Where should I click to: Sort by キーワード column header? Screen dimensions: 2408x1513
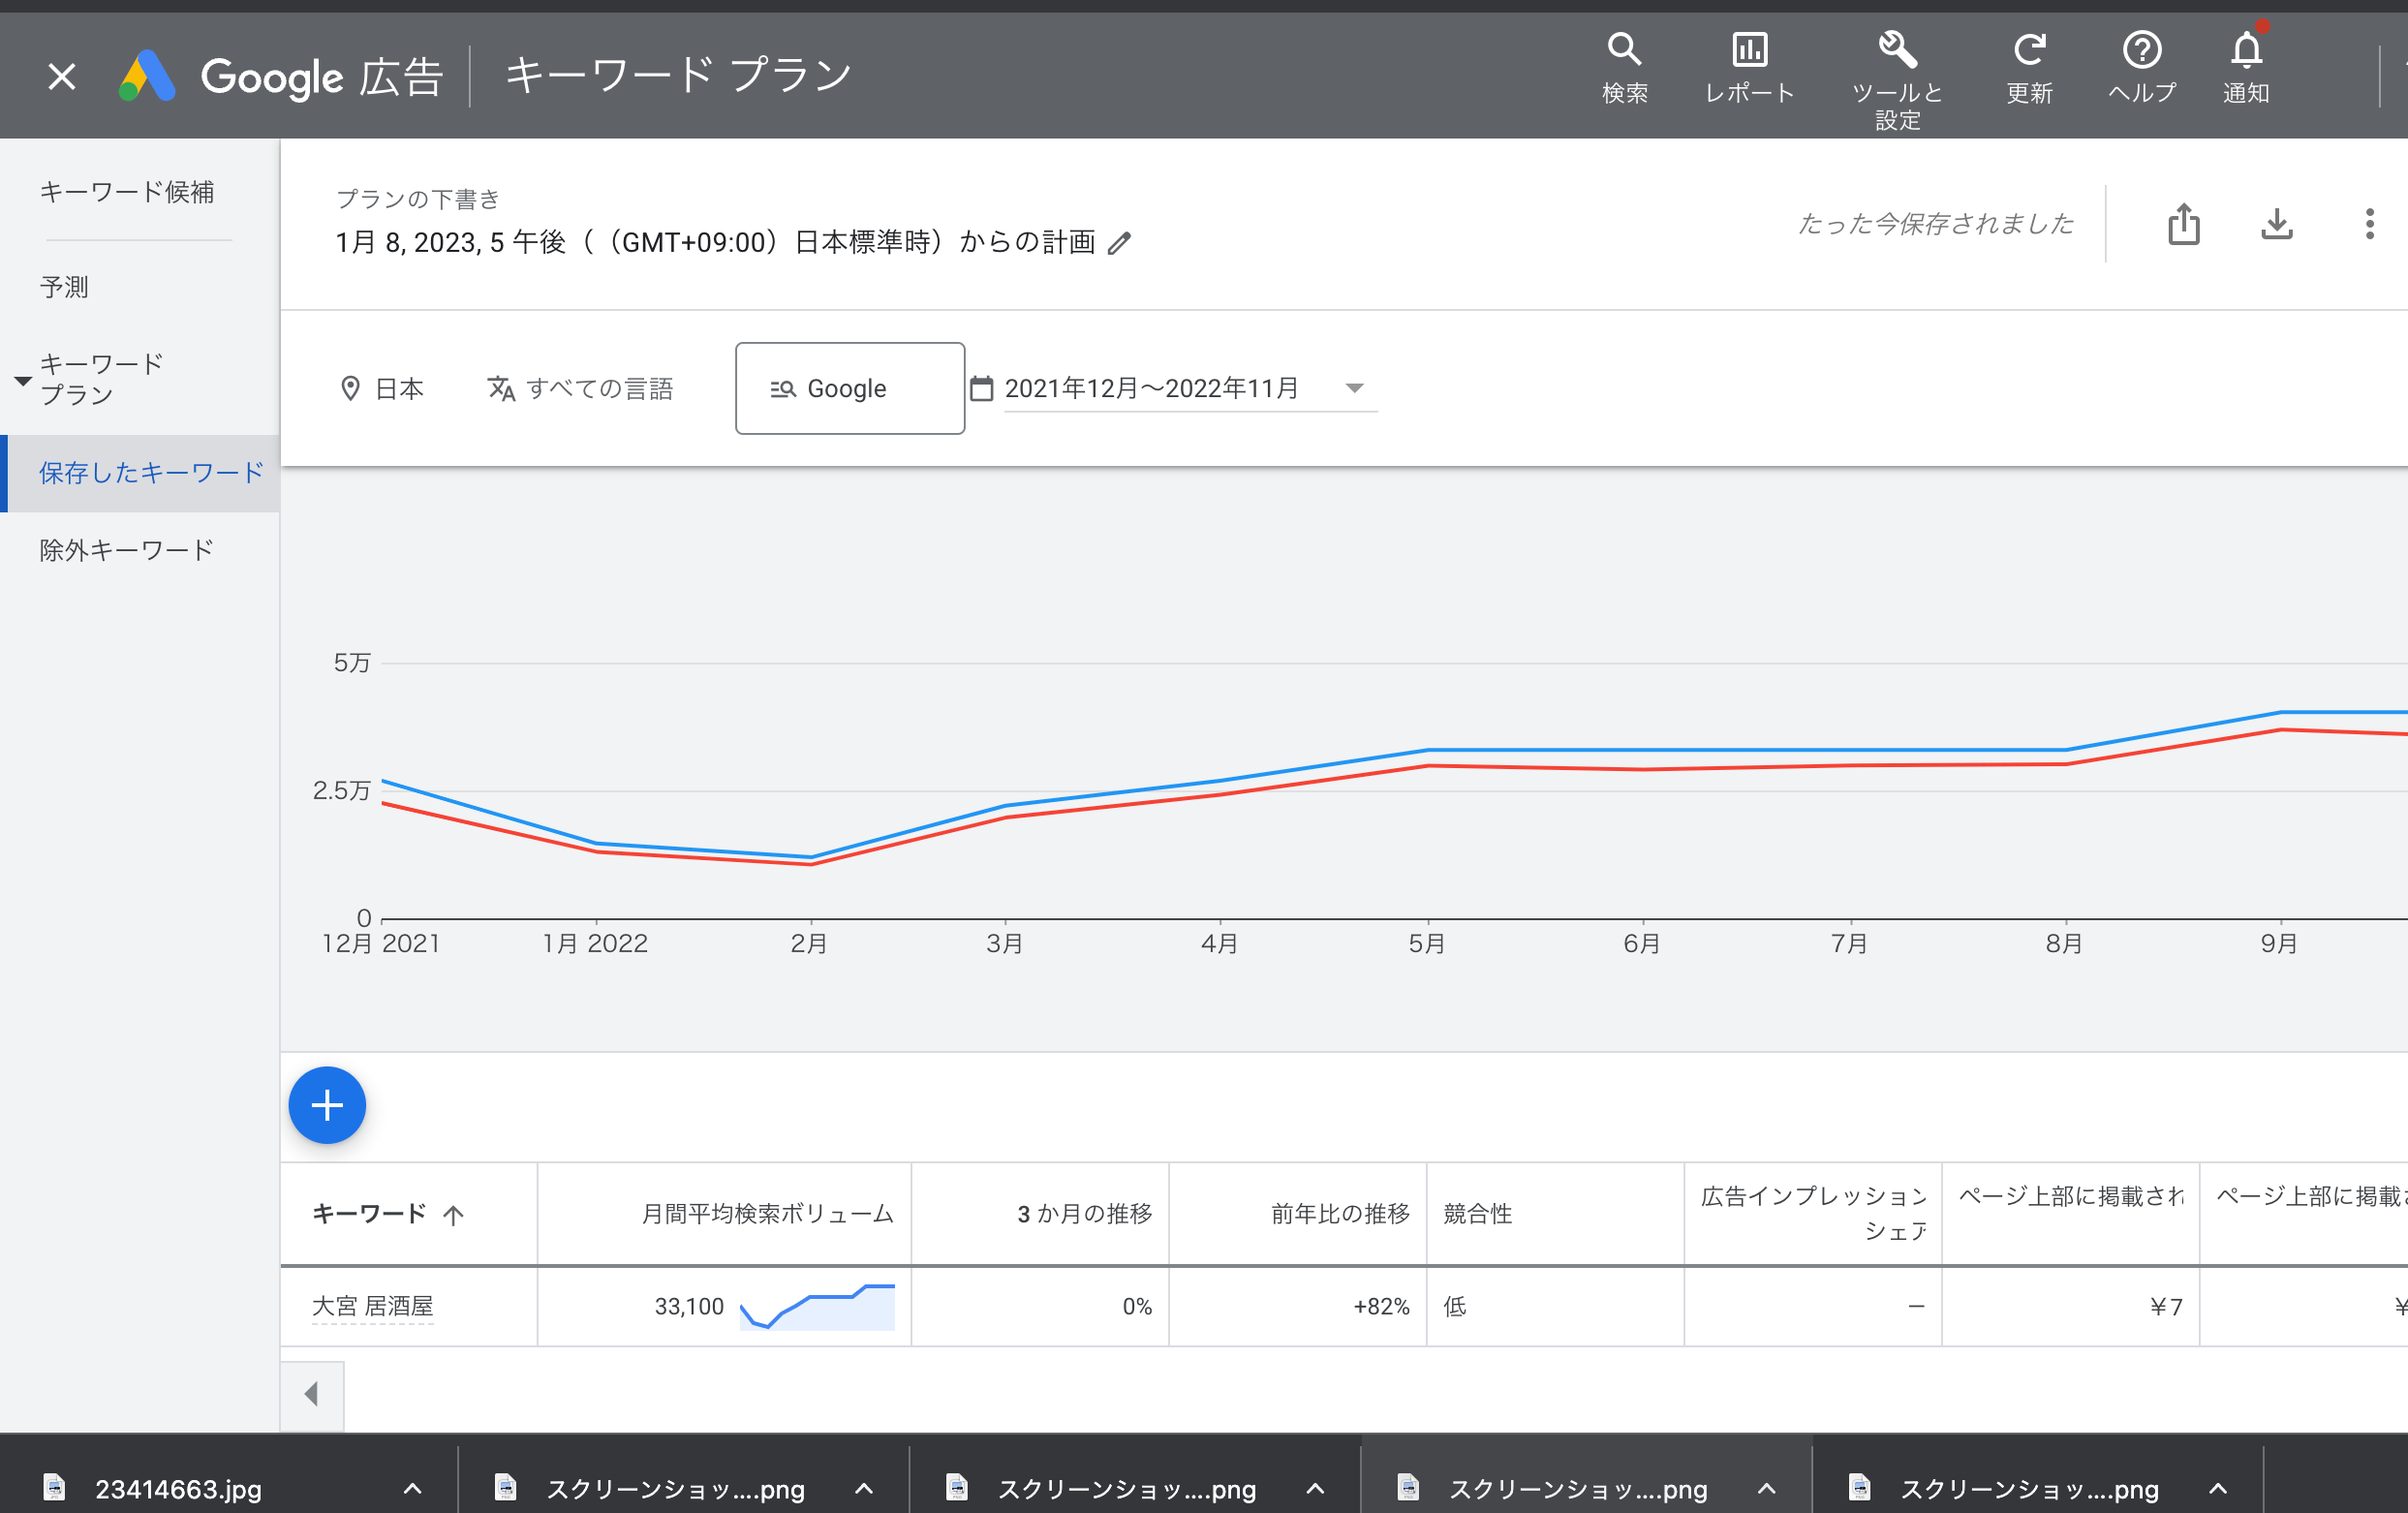[370, 1214]
